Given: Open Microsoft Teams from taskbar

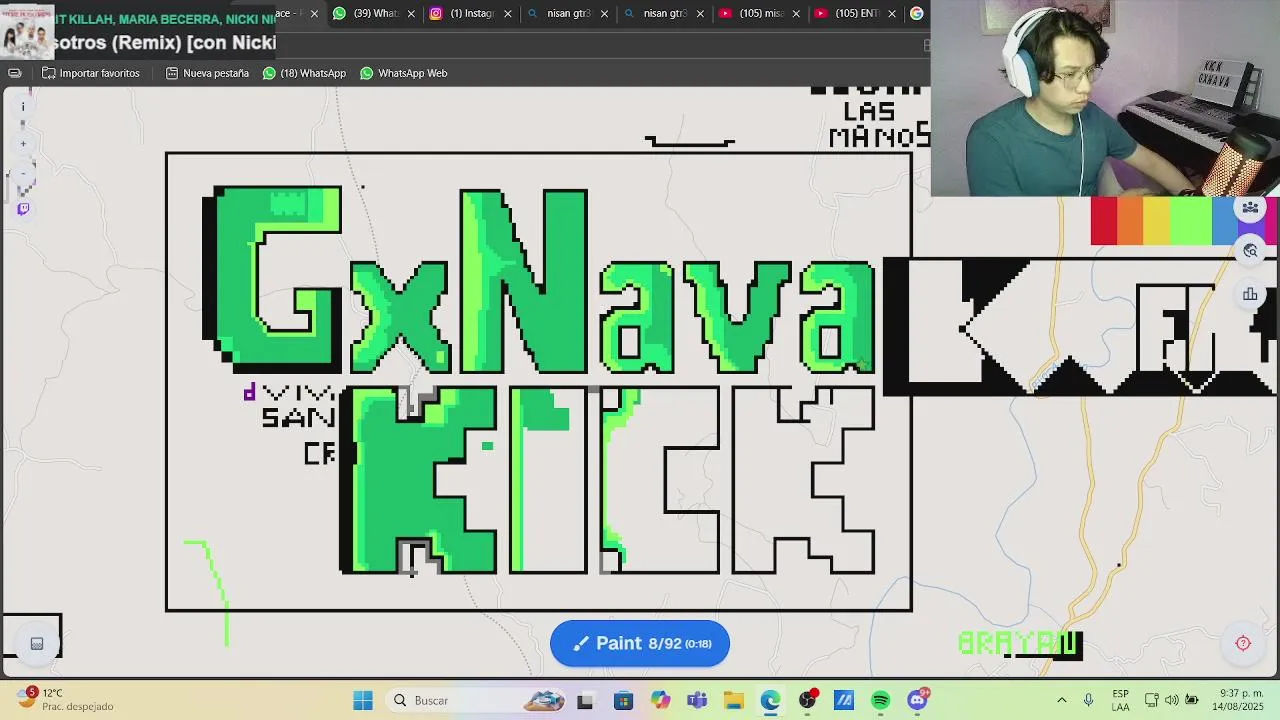Looking at the screenshot, I should pos(697,701).
